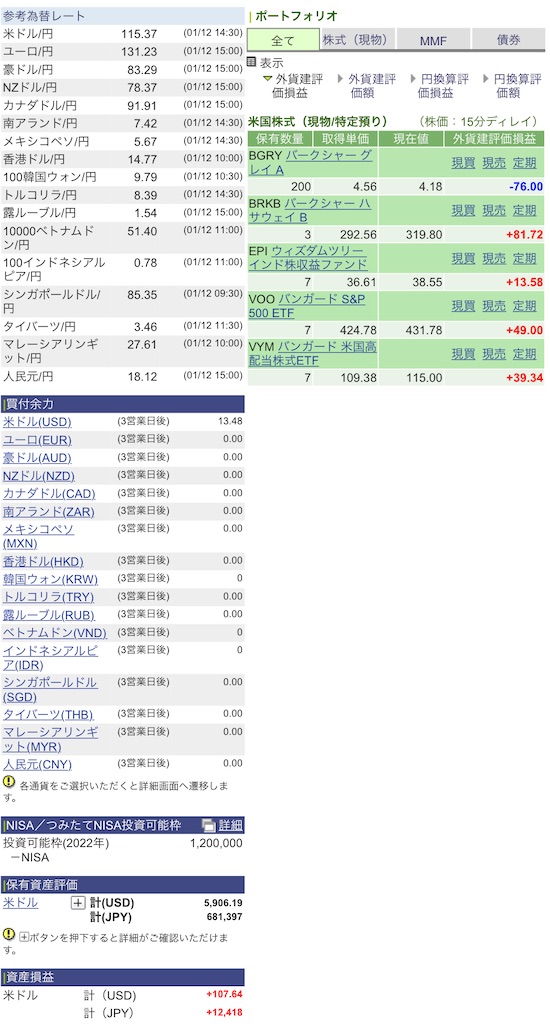Click 現売 for VYM
This screenshot has width=550, height=1024.
tap(494, 354)
